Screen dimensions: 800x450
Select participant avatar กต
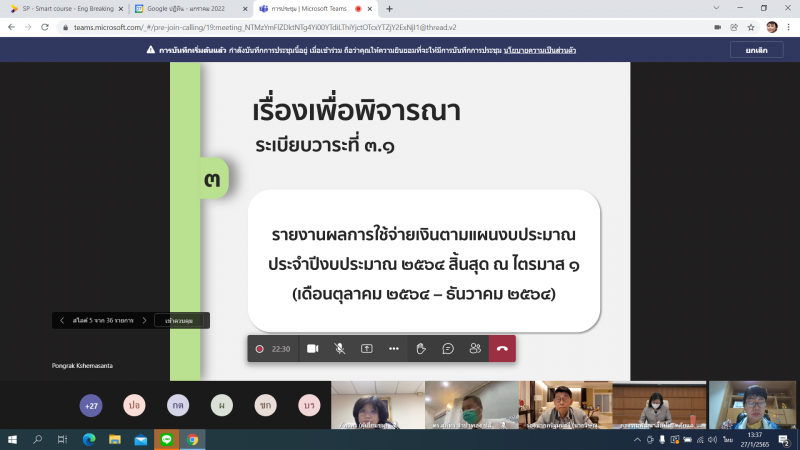178,405
